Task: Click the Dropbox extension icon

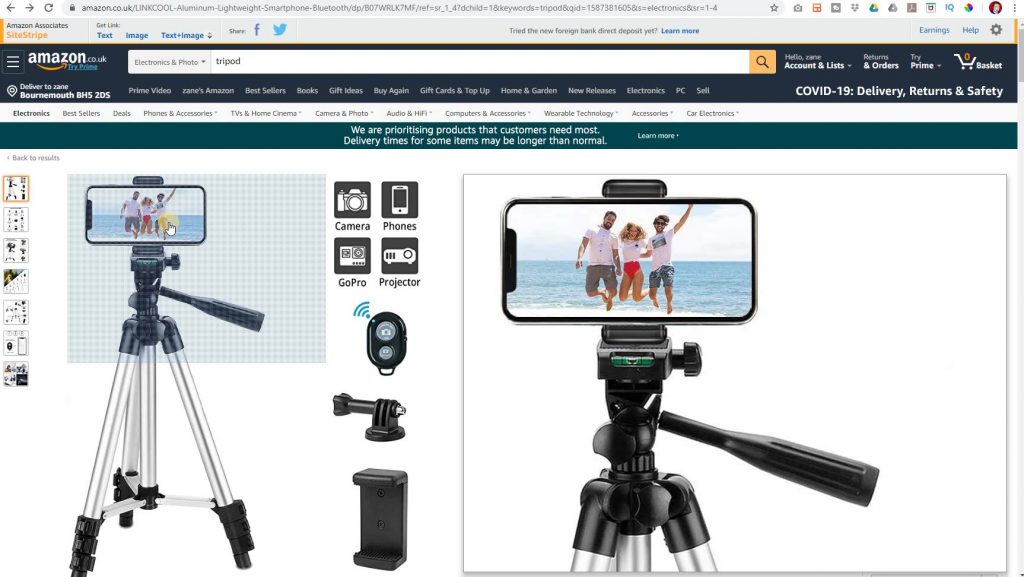Action: (856, 9)
